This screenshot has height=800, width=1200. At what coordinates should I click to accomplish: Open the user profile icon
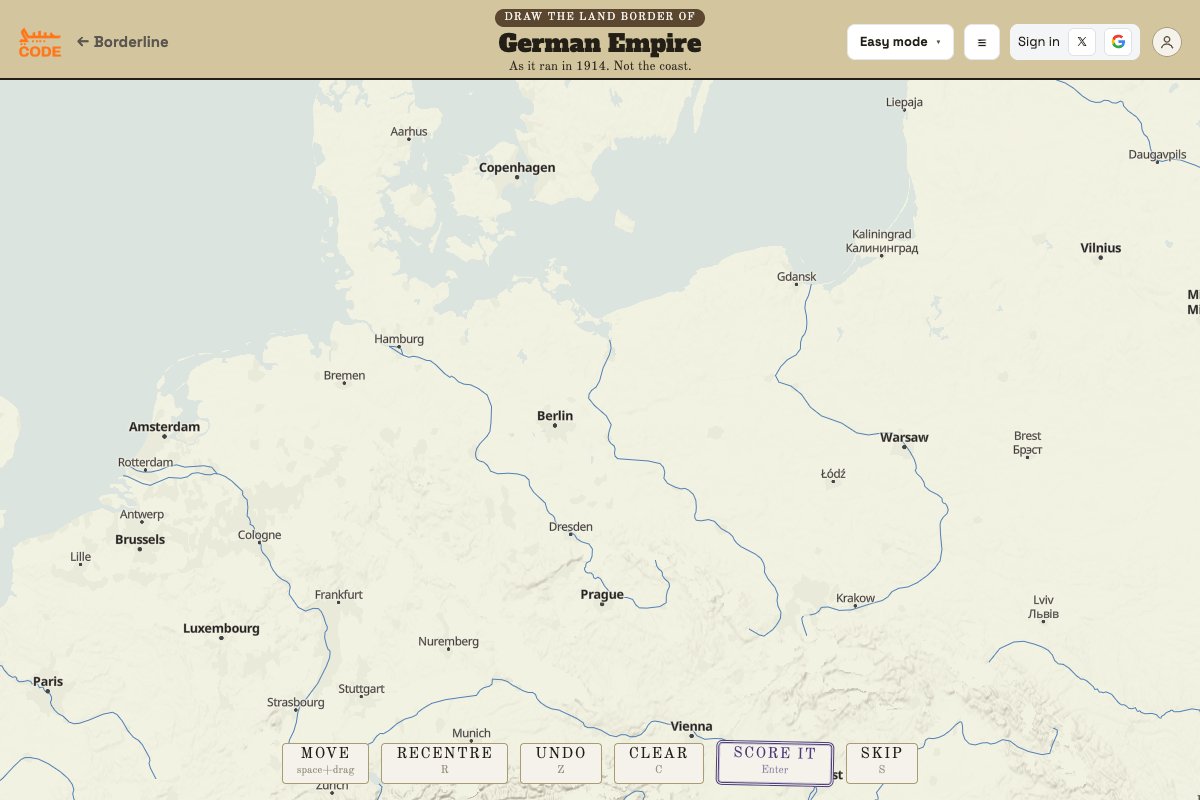point(1167,42)
